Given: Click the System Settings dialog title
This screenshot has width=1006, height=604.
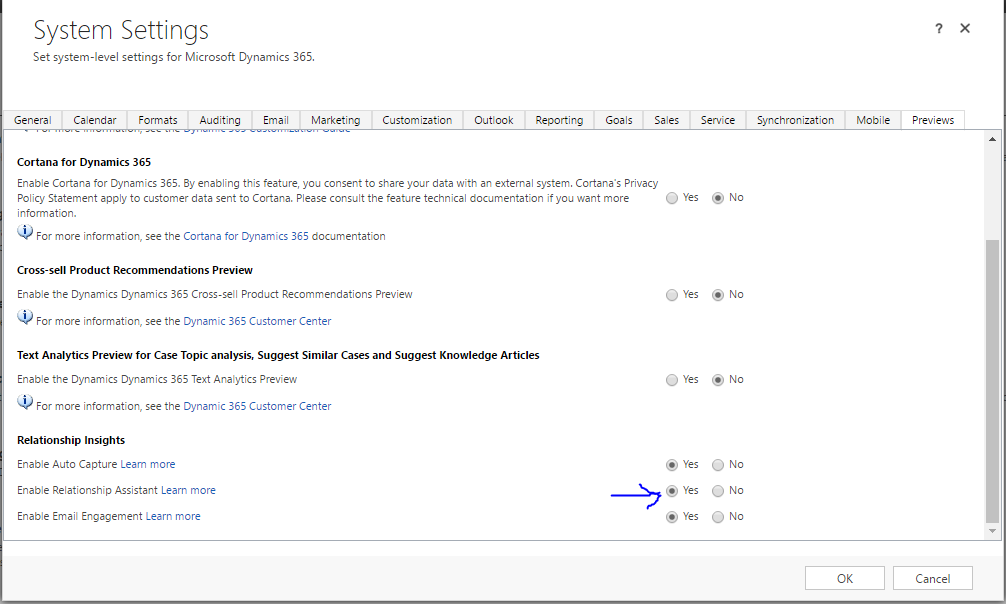Looking at the screenshot, I should click(x=121, y=30).
